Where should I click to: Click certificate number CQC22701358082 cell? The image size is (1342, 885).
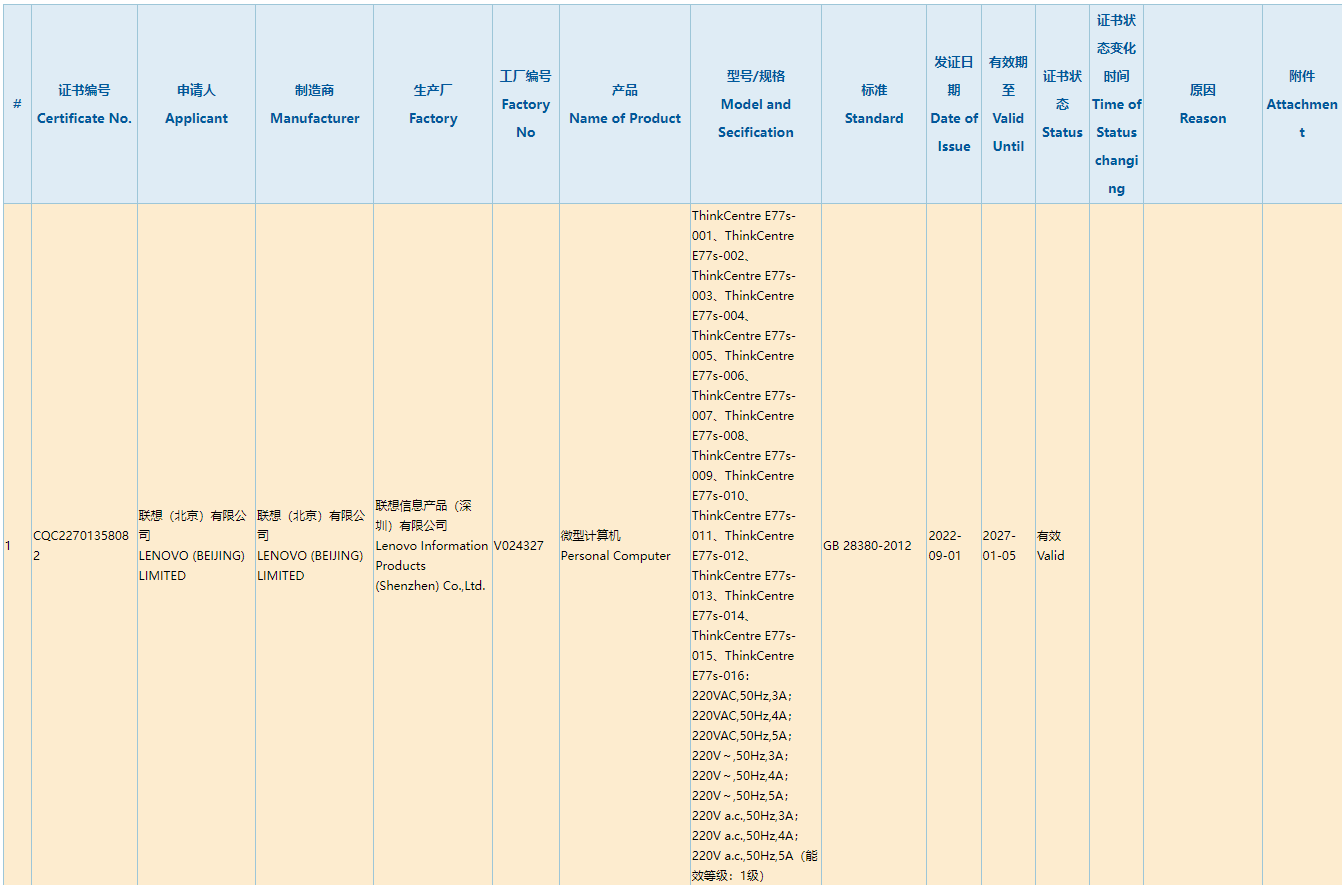pos(81,545)
